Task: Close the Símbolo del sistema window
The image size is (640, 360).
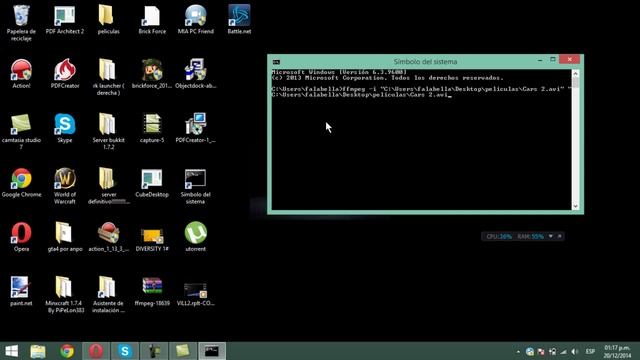Action: point(569,60)
